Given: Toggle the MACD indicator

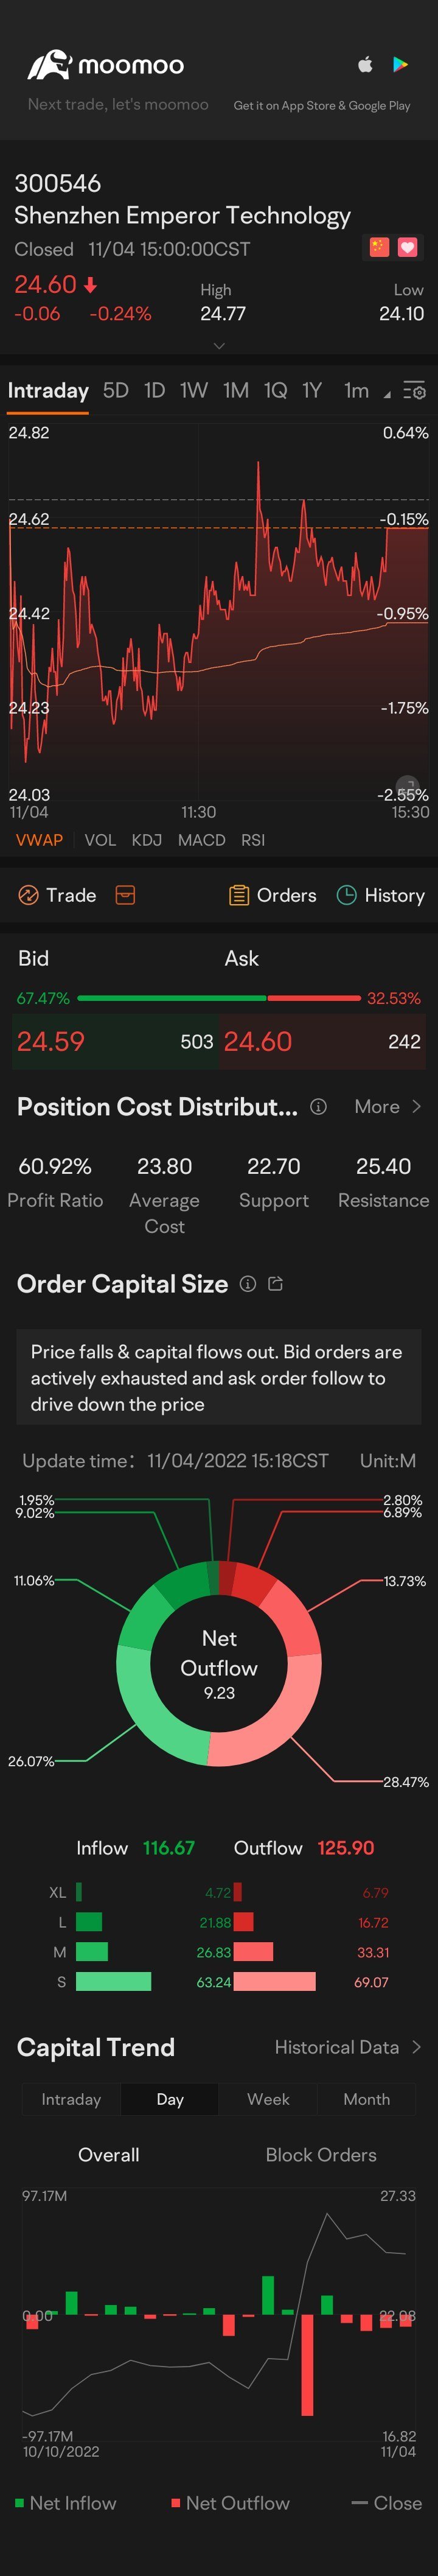Looking at the screenshot, I should (x=201, y=840).
